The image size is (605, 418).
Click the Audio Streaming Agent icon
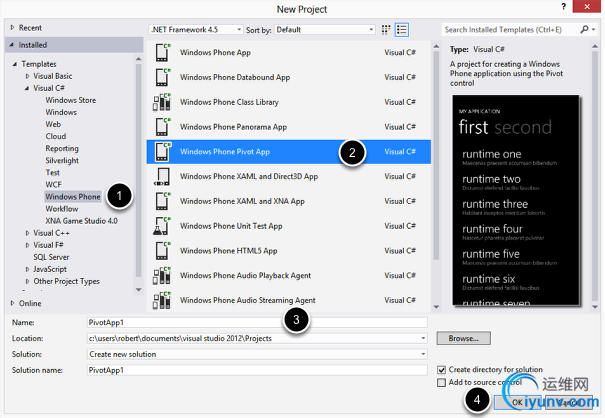coord(162,300)
